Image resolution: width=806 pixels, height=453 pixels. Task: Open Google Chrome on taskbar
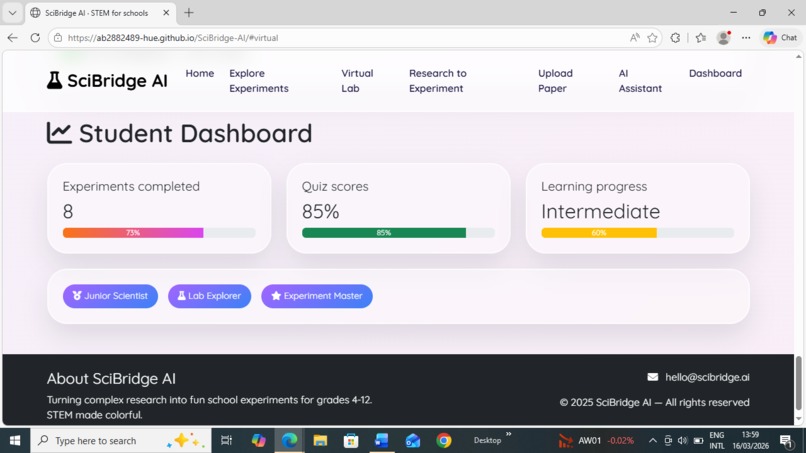pos(444,441)
